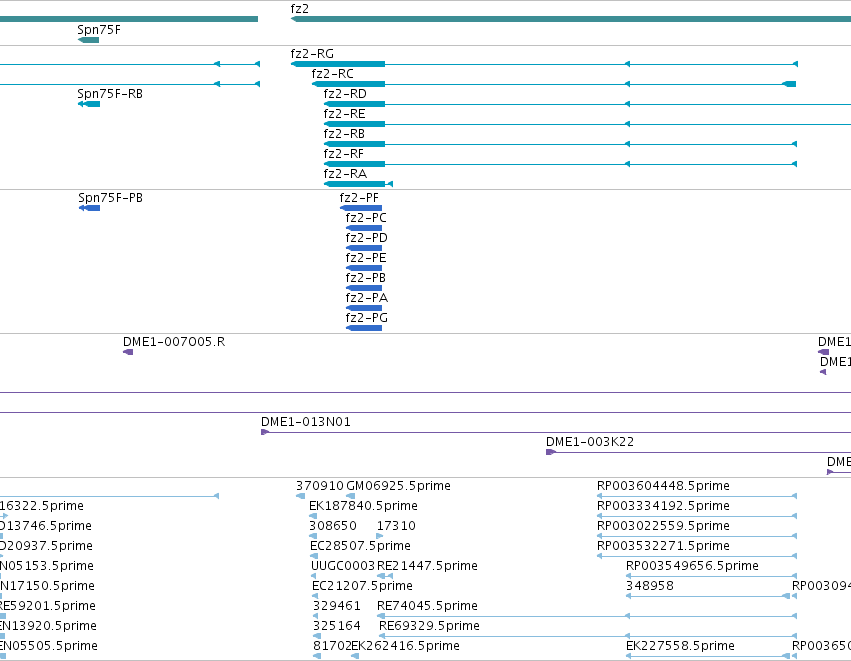Click the EN13920.5prime EST label
851x661 pixels.
pyautogui.click(x=48, y=626)
